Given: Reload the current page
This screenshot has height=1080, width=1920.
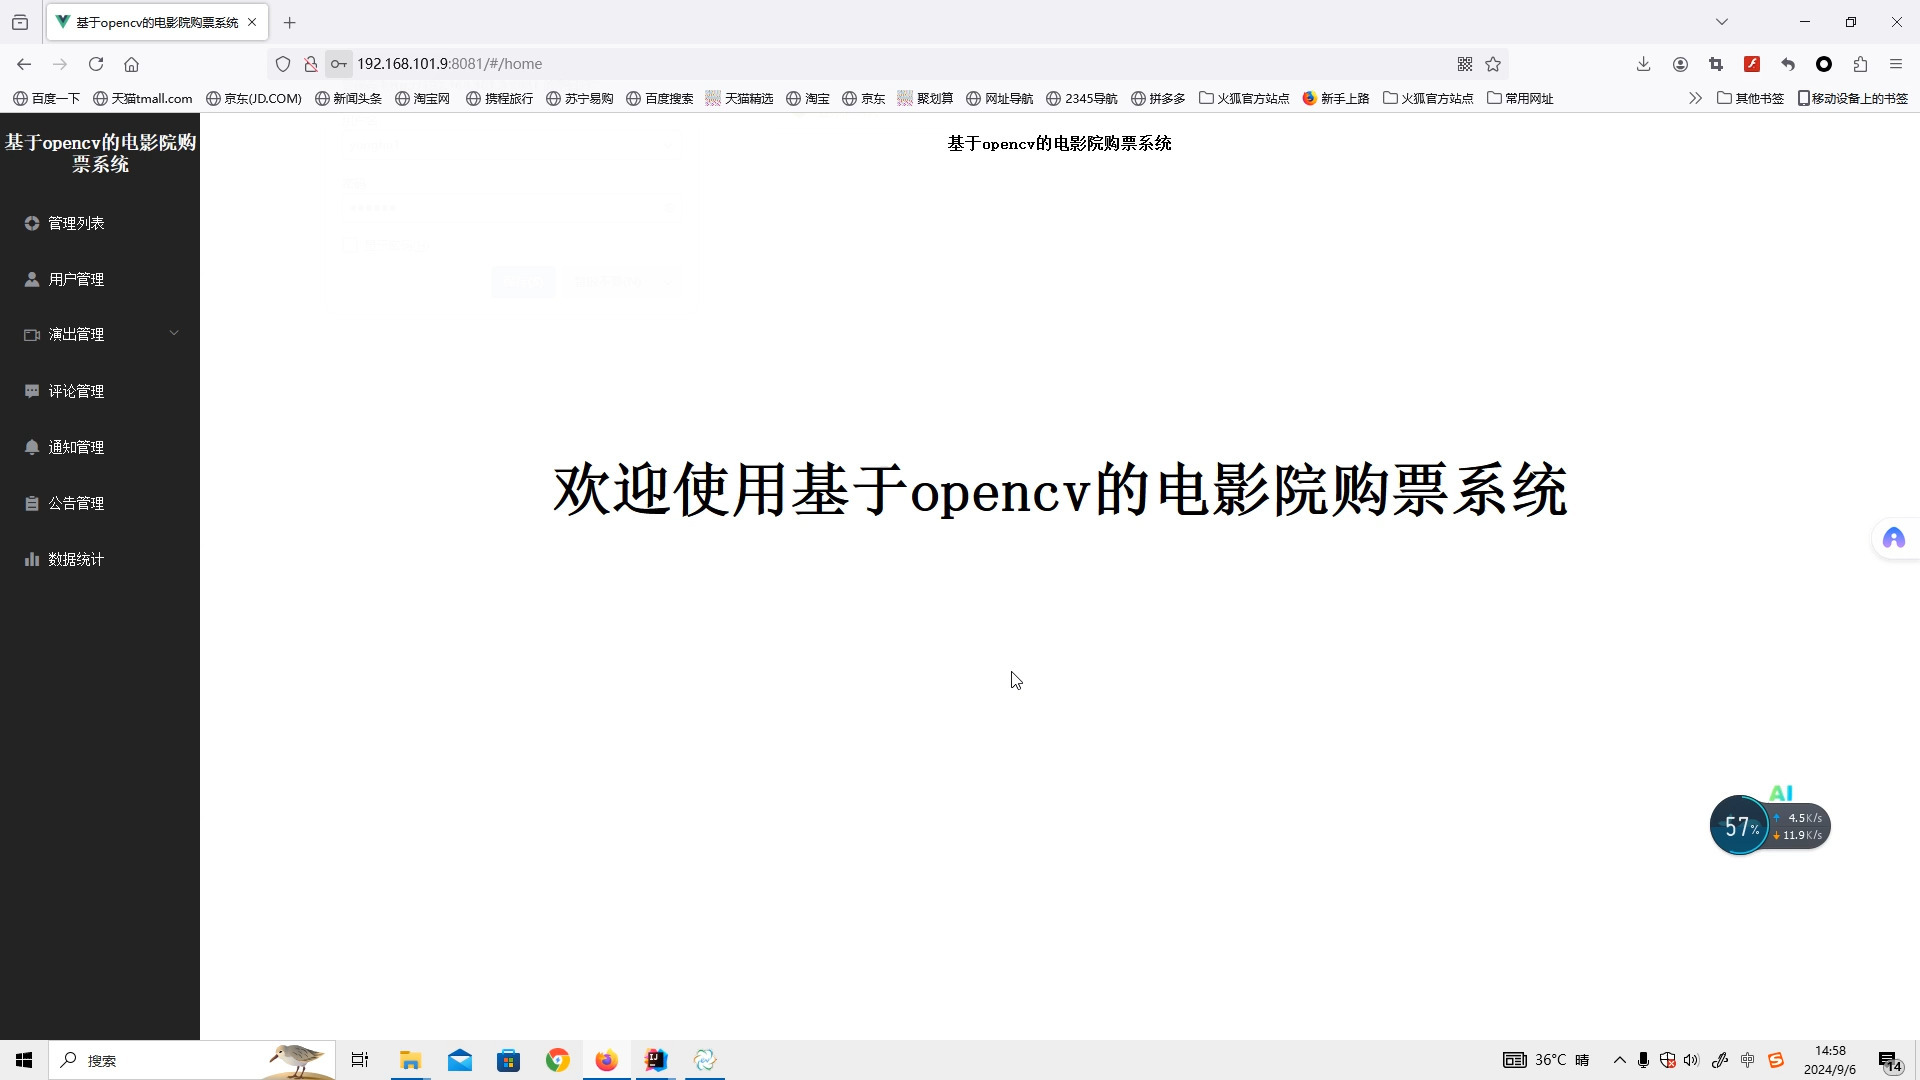Looking at the screenshot, I should (x=96, y=64).
